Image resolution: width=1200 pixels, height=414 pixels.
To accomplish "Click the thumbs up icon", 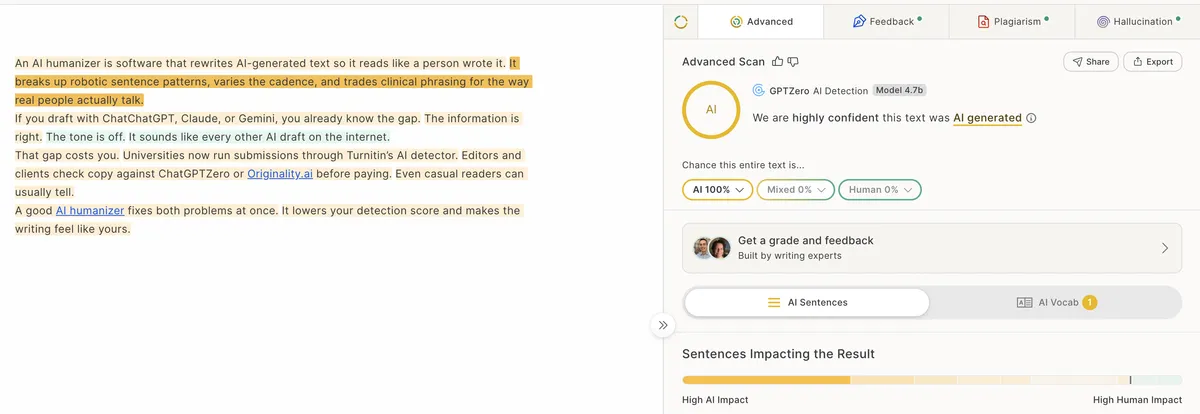I will click(x=777, y=62).
